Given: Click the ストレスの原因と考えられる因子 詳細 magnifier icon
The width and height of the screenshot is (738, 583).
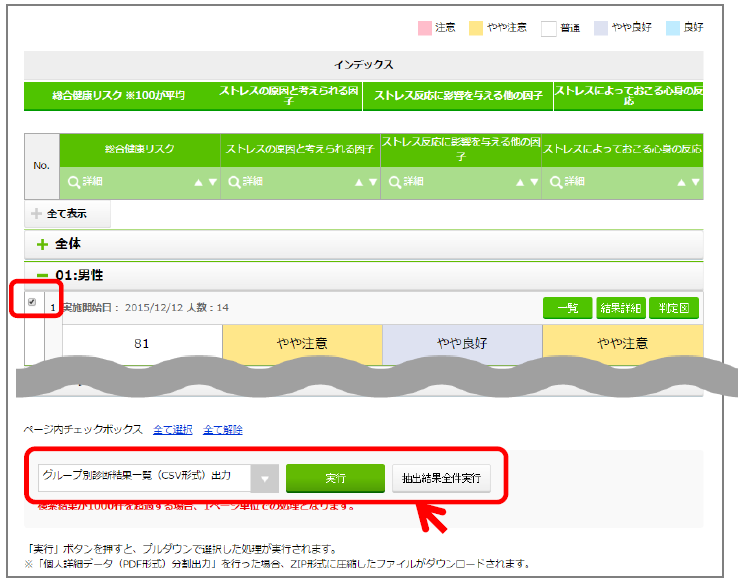Looking at the screenshot, I should click(234, 182).
